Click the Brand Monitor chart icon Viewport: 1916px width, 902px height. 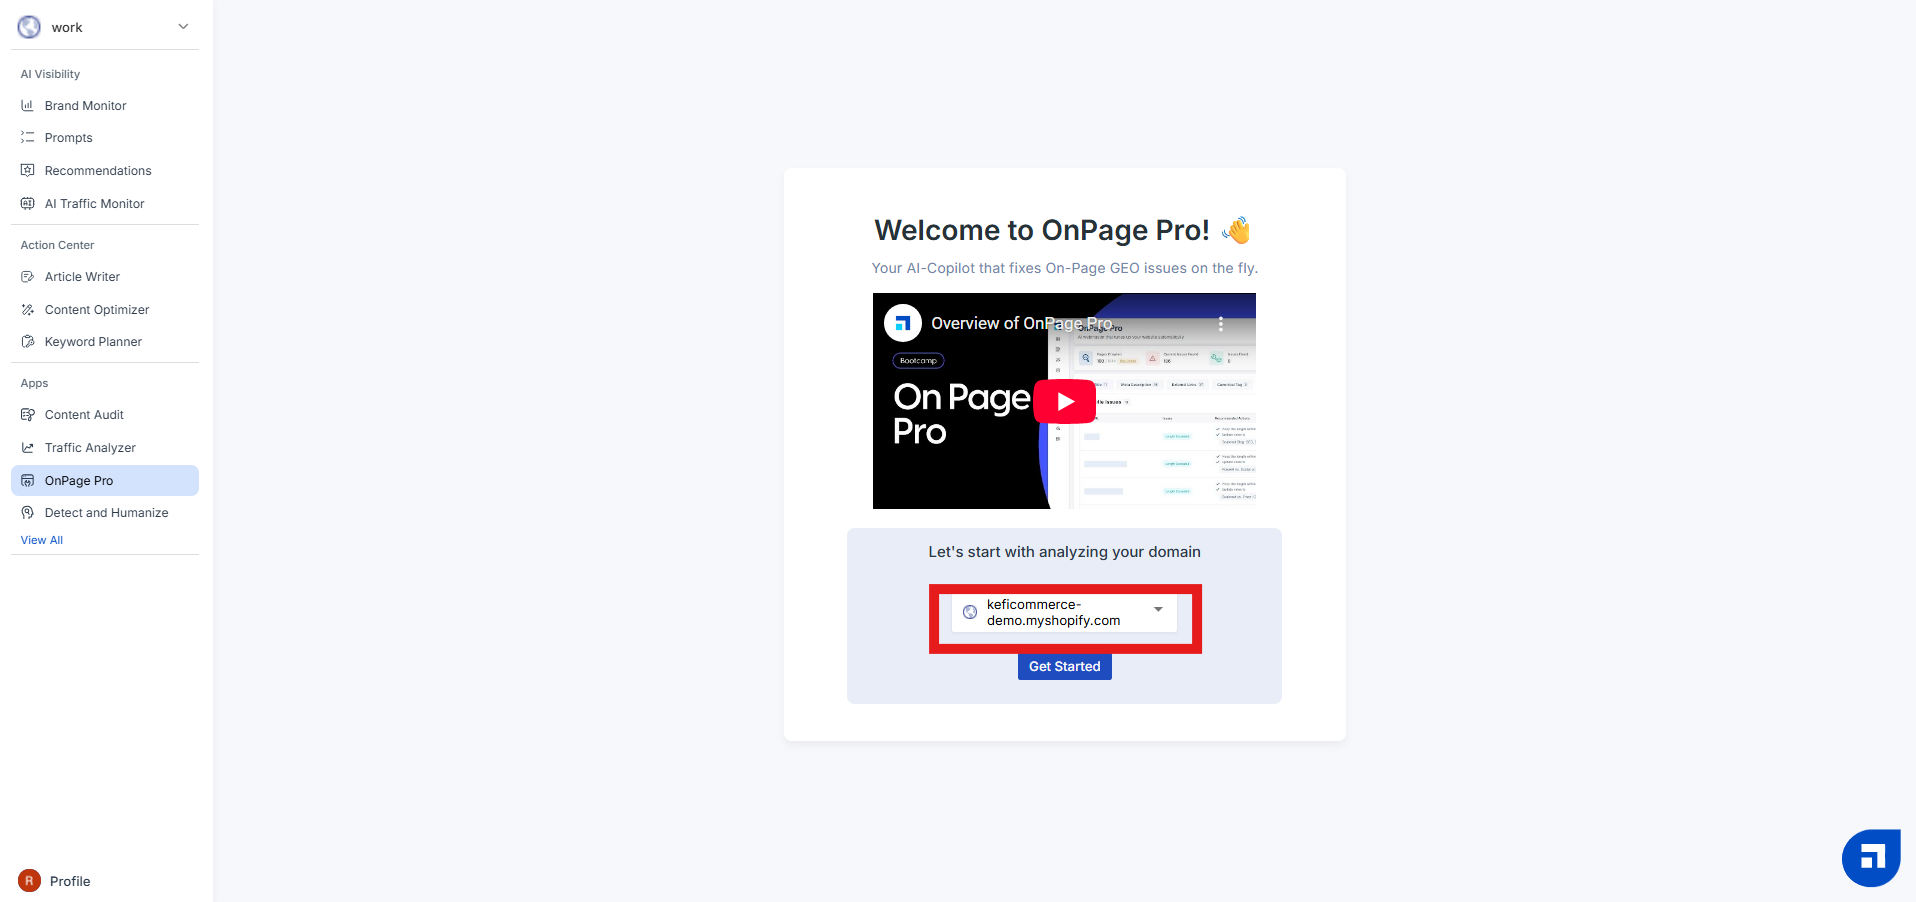pos(28,105)
